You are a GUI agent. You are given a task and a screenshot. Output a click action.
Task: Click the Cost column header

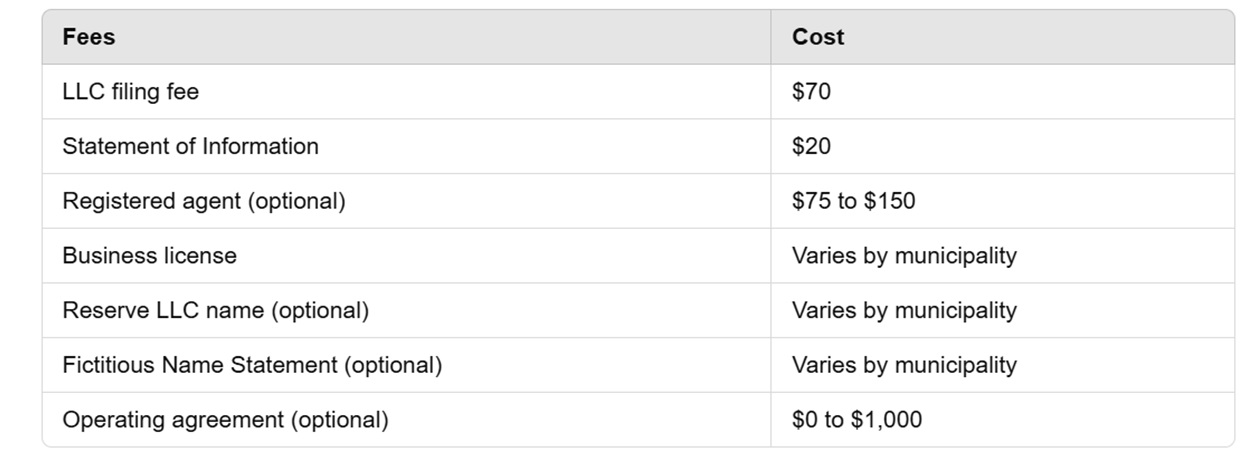coord(818,38)
